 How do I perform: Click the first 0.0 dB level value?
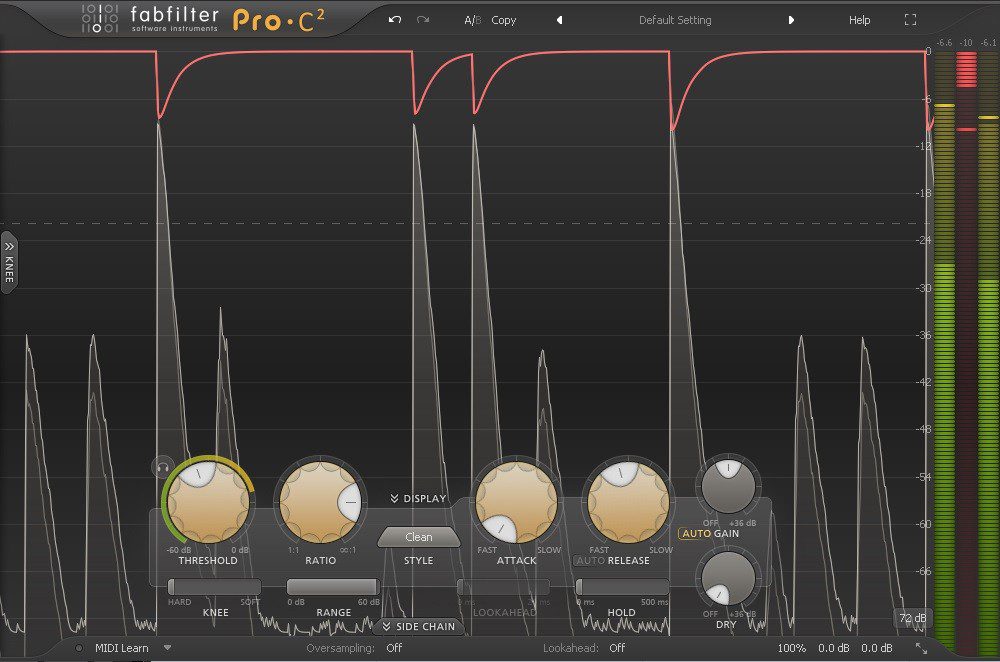834,648
